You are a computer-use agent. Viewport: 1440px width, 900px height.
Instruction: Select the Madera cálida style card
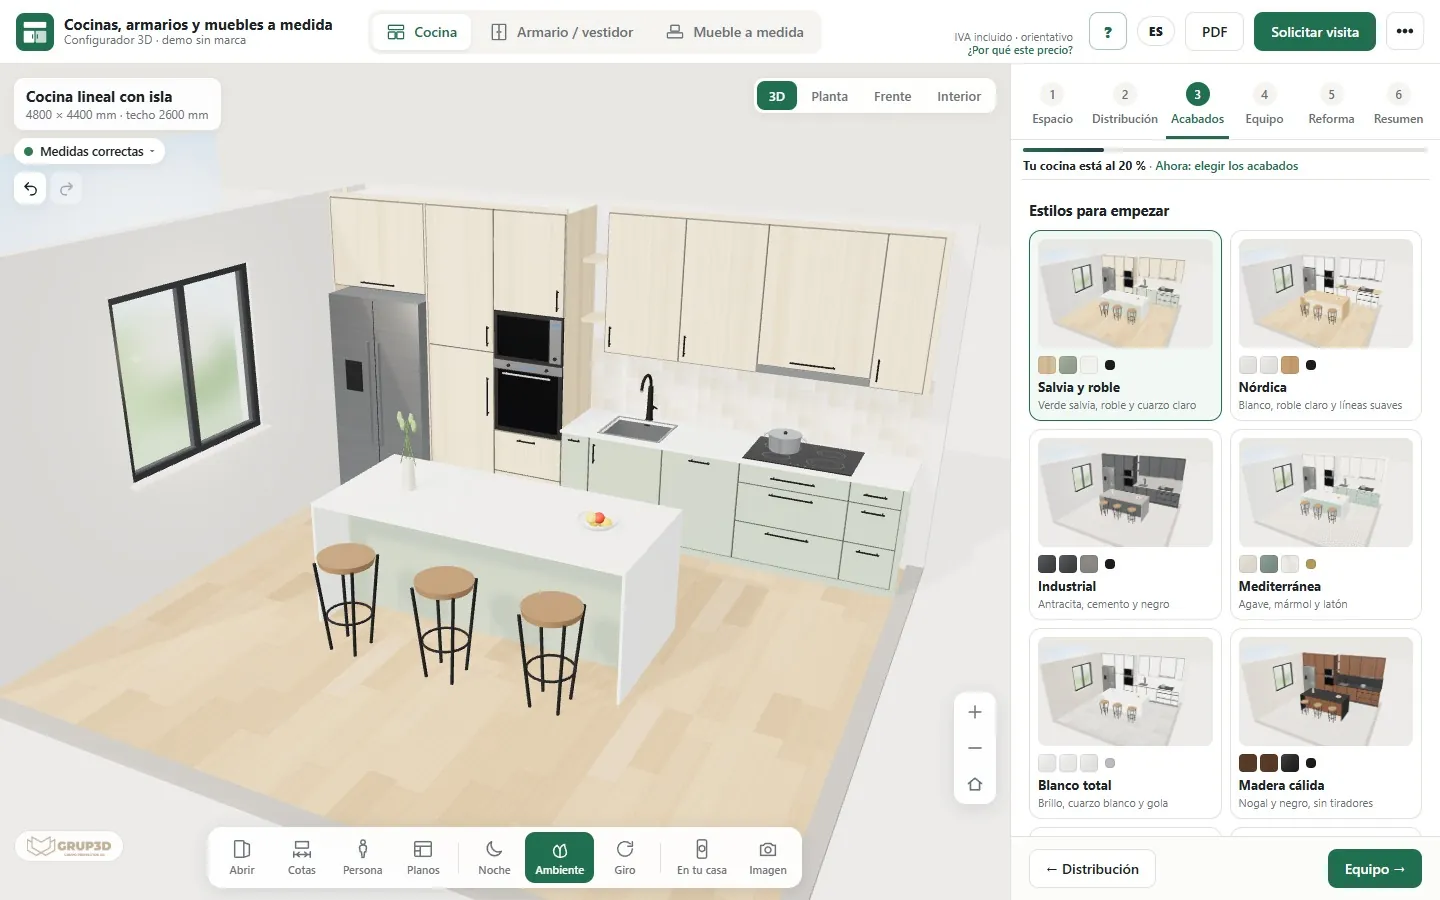point(1325,724)
